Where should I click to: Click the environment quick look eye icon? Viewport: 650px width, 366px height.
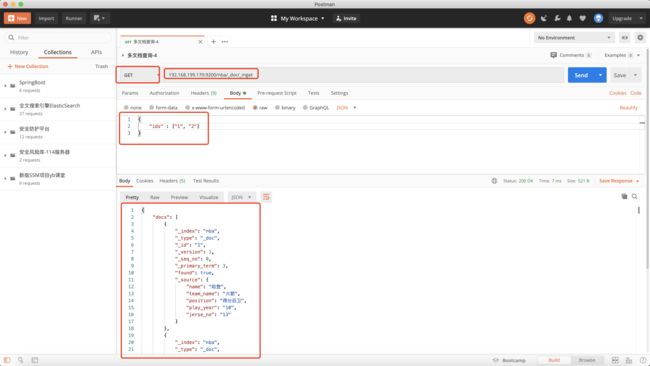(x=625, y=38)
